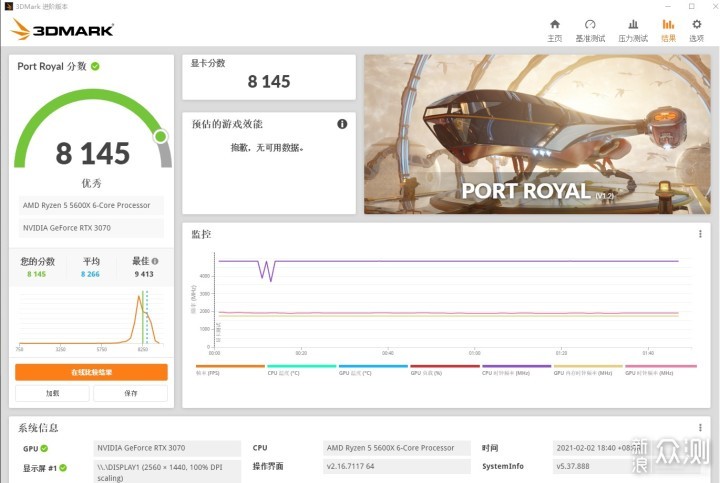720x483 pixels.
Task: Click the CPU value in system info
Action: pyautogui.click(x=397, y=448)
